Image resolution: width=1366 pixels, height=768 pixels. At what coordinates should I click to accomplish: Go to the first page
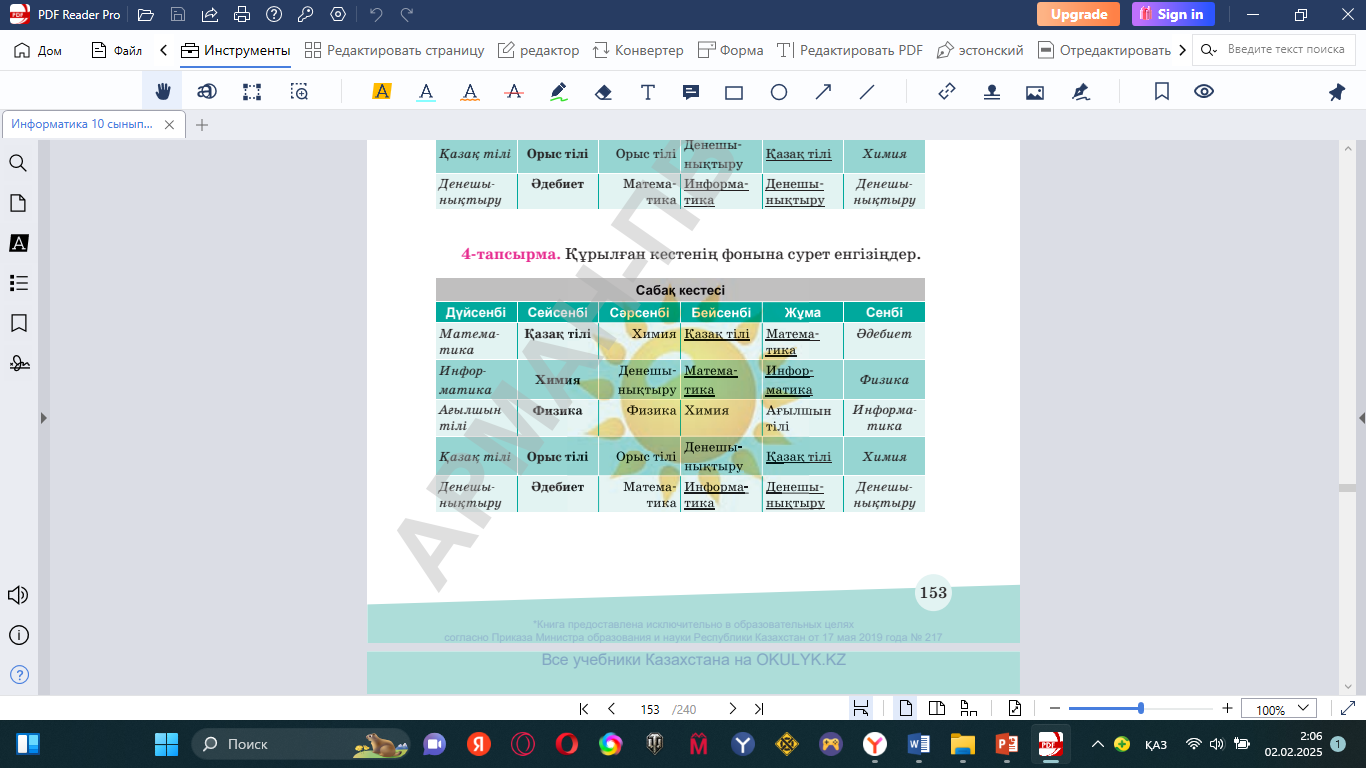[584, 709]
